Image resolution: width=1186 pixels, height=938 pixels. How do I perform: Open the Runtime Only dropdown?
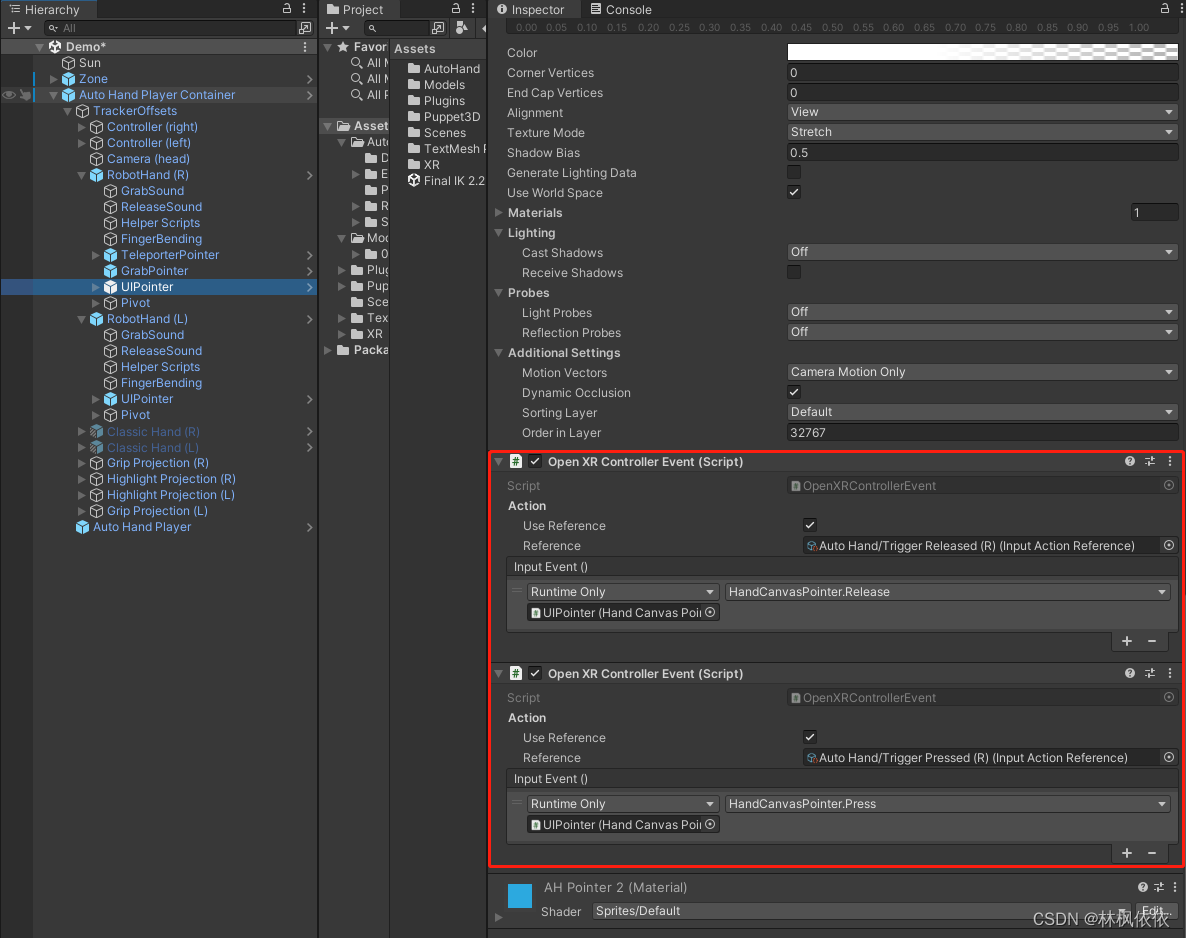(622, 591)
